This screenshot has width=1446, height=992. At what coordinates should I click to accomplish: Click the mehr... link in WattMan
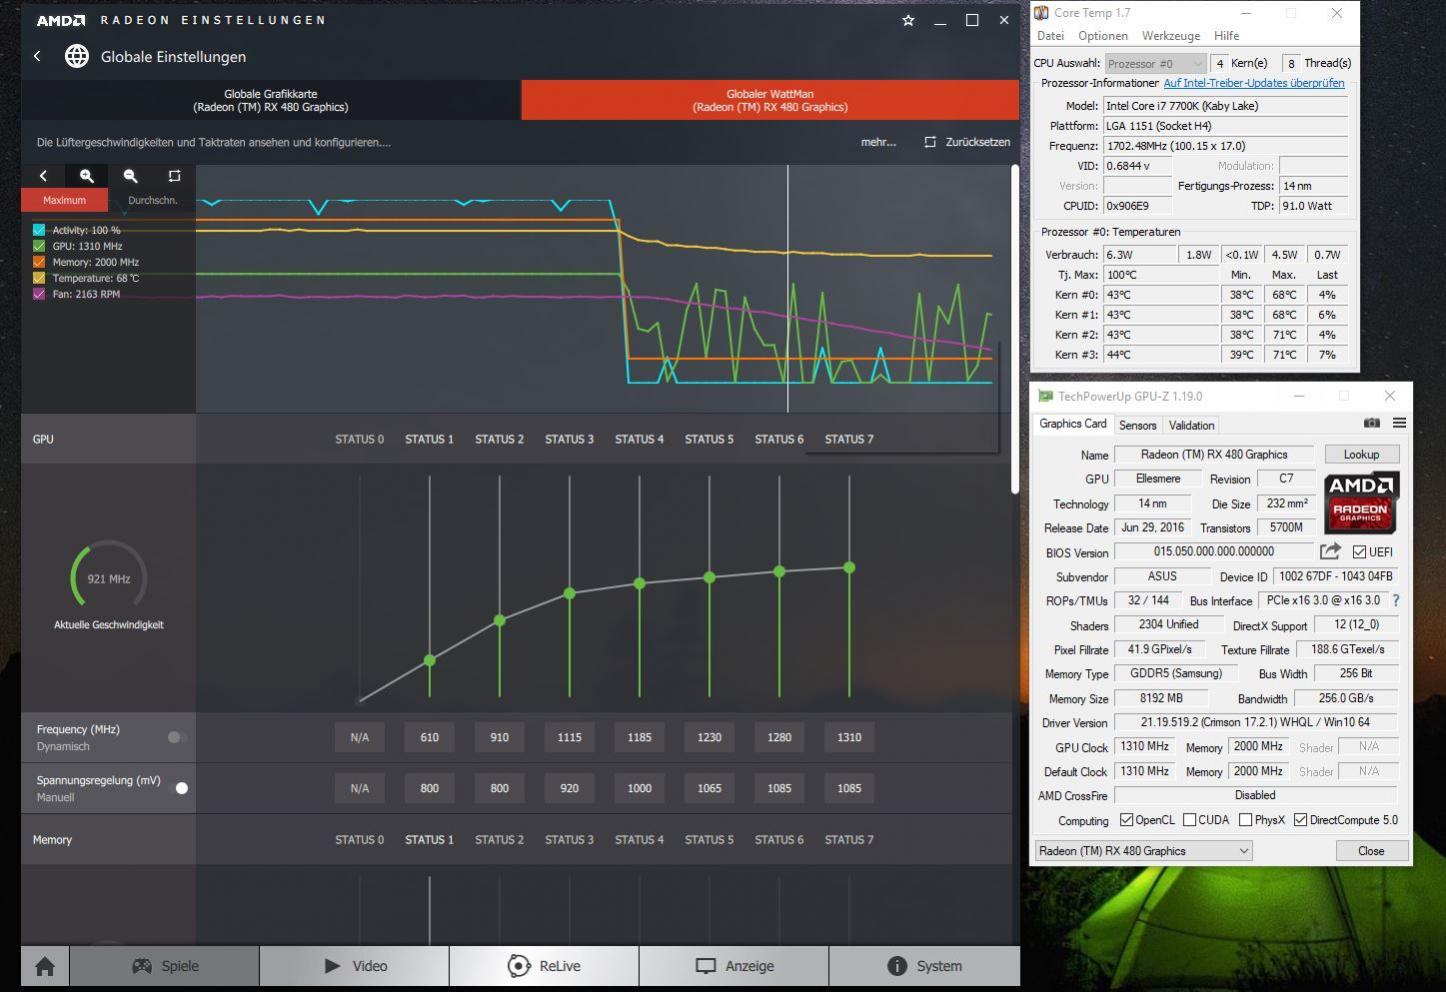pos(878,142)
